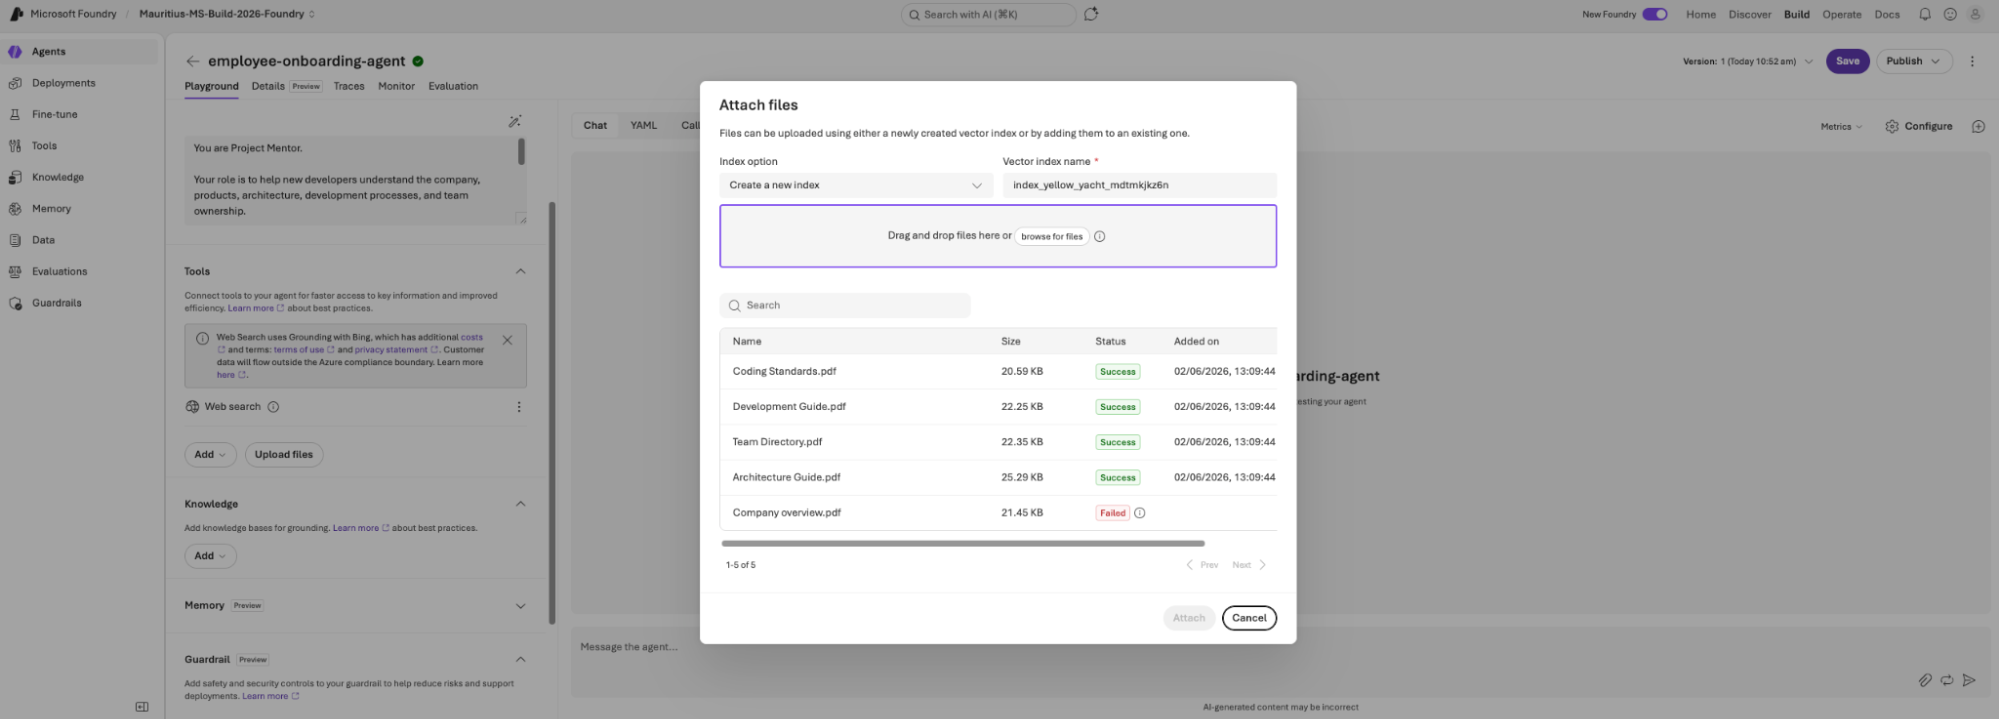This screenshot has height=720, width=1999.
Task: Open the Index option dropdown
Action: [x=856, y=185]
